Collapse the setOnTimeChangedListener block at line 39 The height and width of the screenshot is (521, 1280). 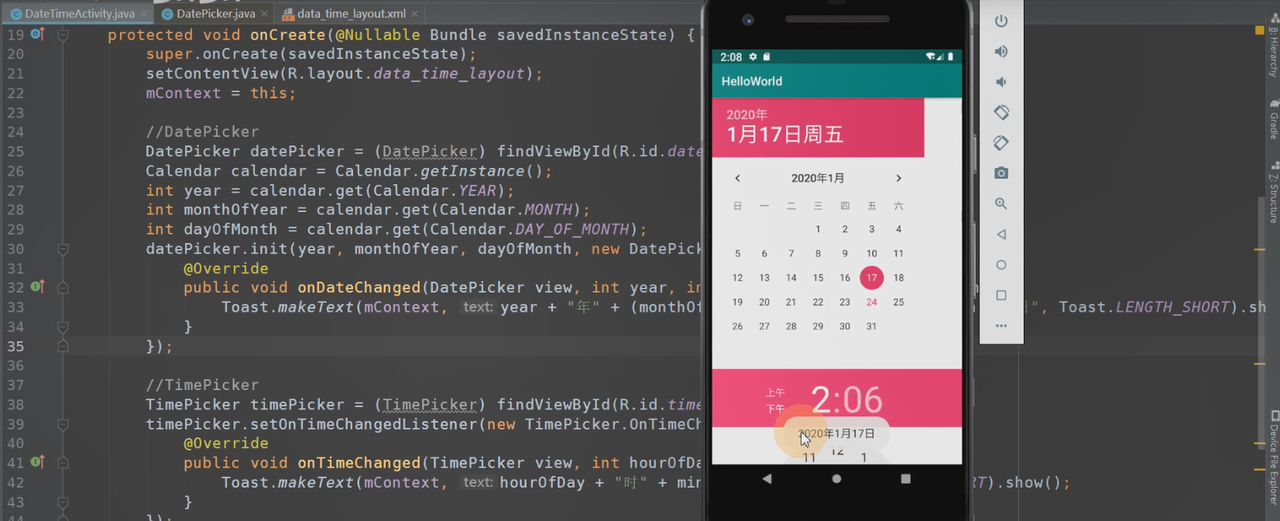pyautogui.click(x=63, y=423)
